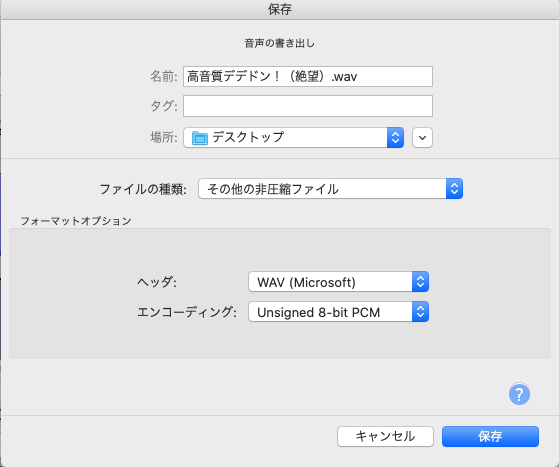
Task: Click the blue stepper arrows on 場所 popup
Action: [395, 138]
